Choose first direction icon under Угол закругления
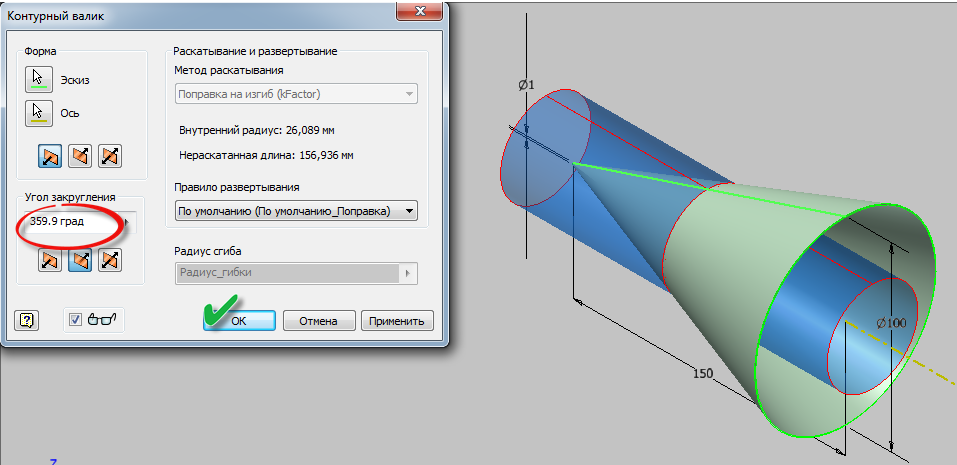Screen dimensions: 957x465 [50, 260]
